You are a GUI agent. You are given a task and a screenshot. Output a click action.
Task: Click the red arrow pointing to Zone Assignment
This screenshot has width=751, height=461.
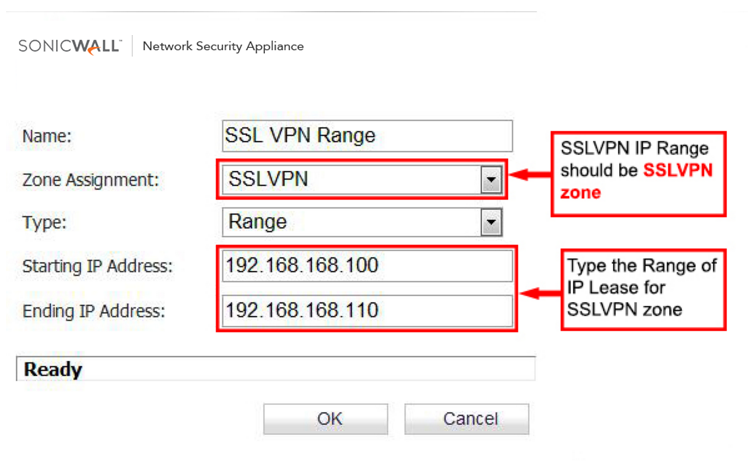point(530,175)
